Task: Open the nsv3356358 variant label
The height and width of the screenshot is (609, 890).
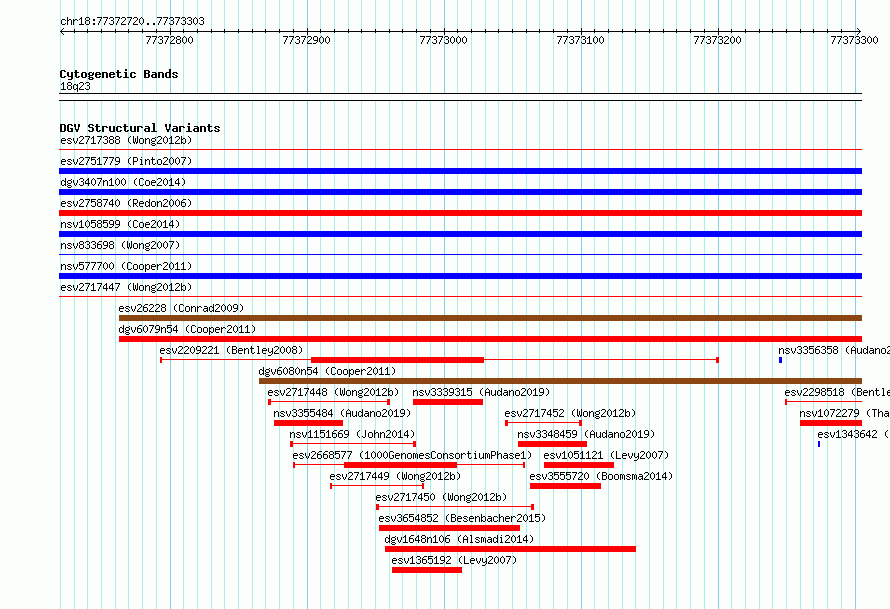Action: (x=834, y=350)
